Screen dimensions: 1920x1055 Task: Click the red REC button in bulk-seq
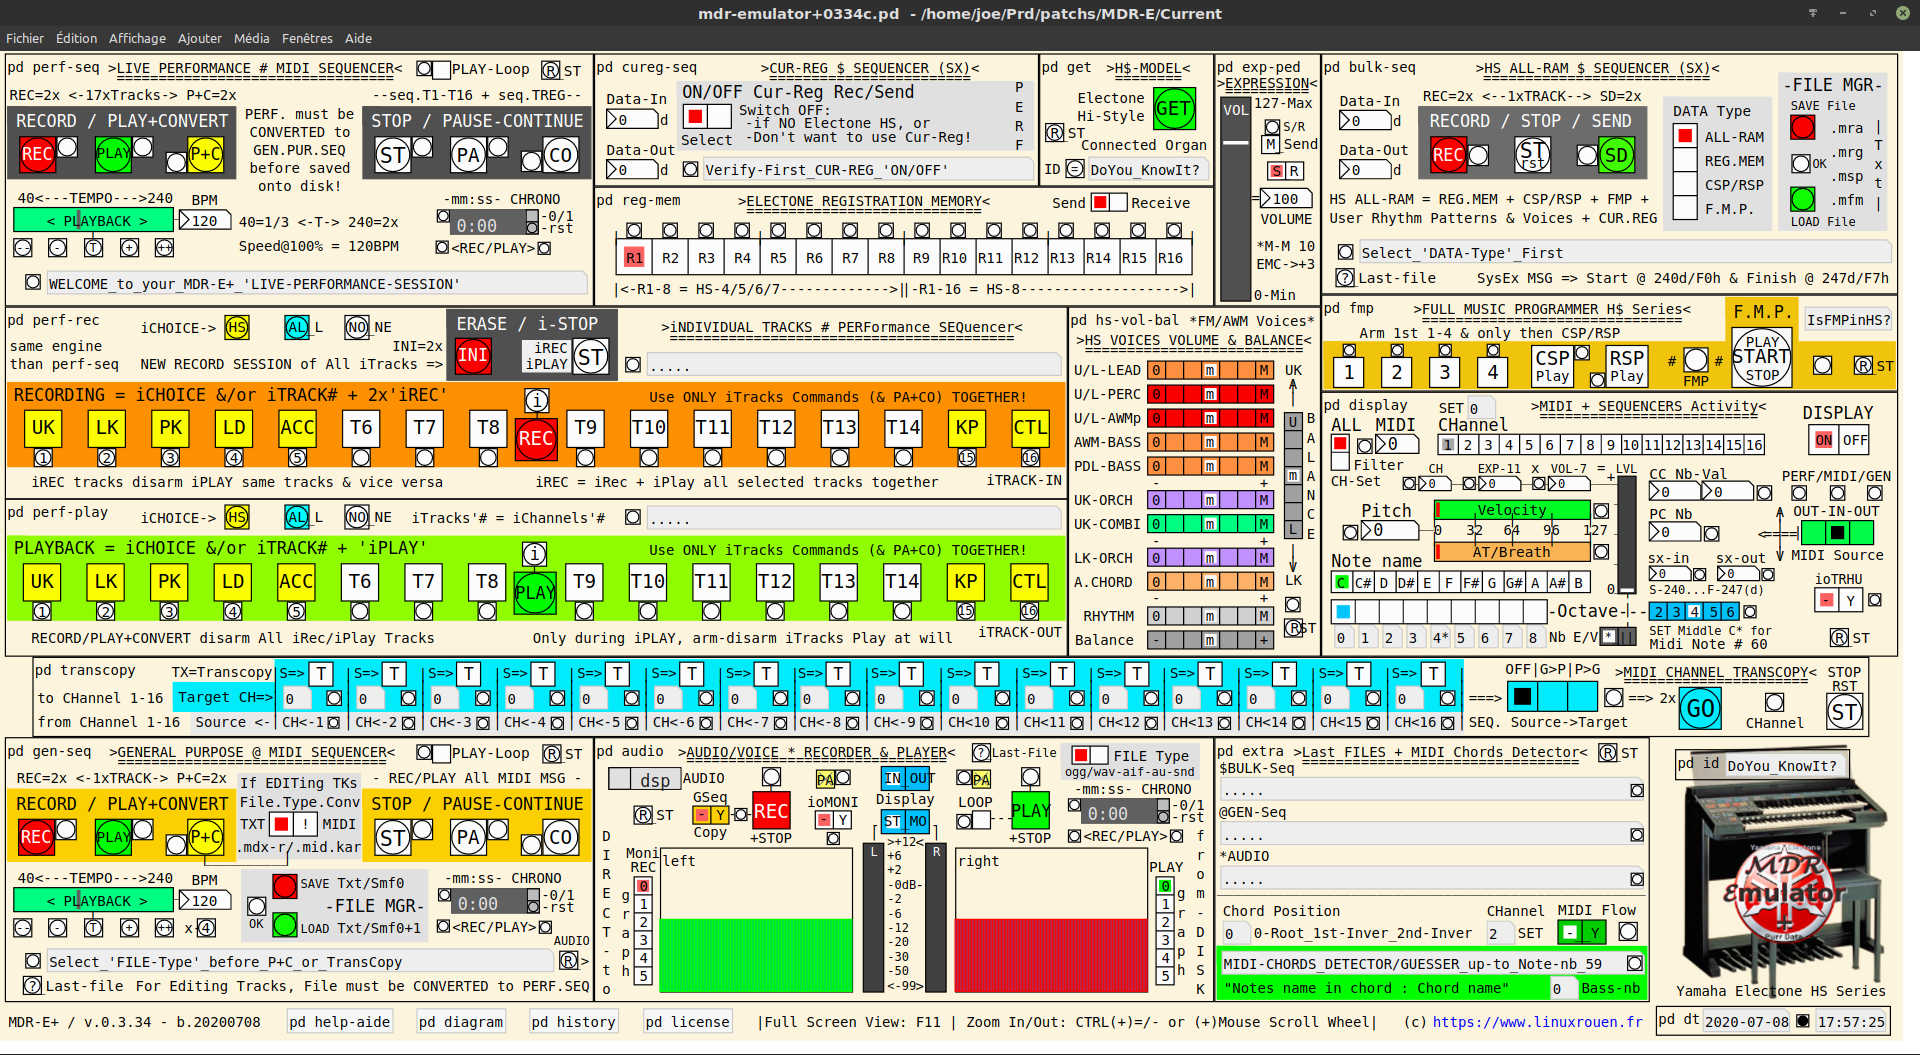(1448, 155)
